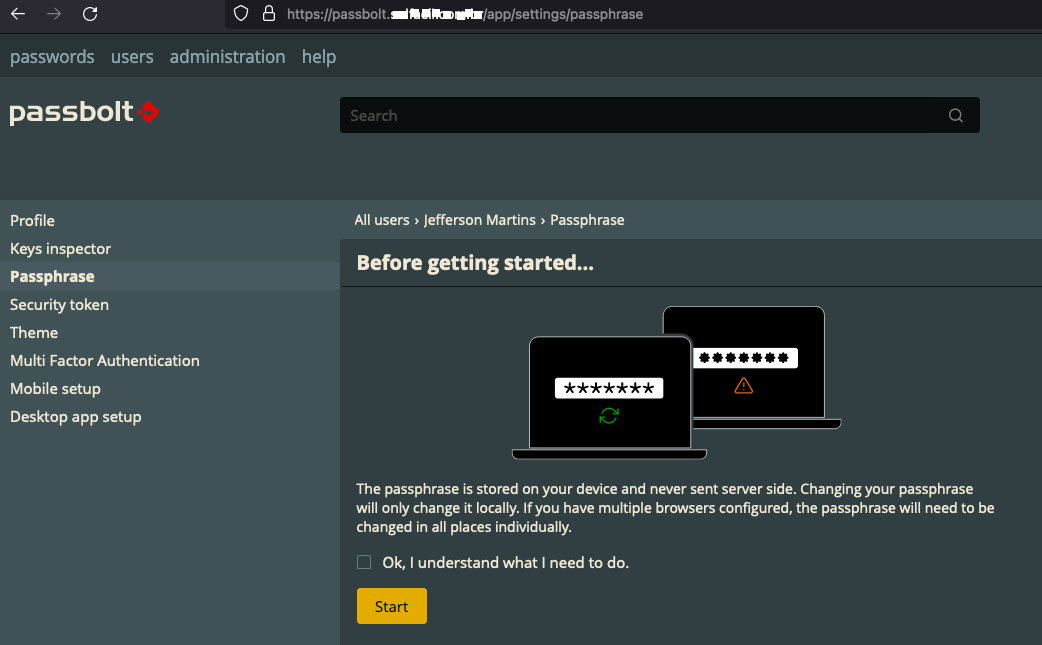Click the yellow Start button
This screenshot has width=1042, height=645.
click(391, 606)
